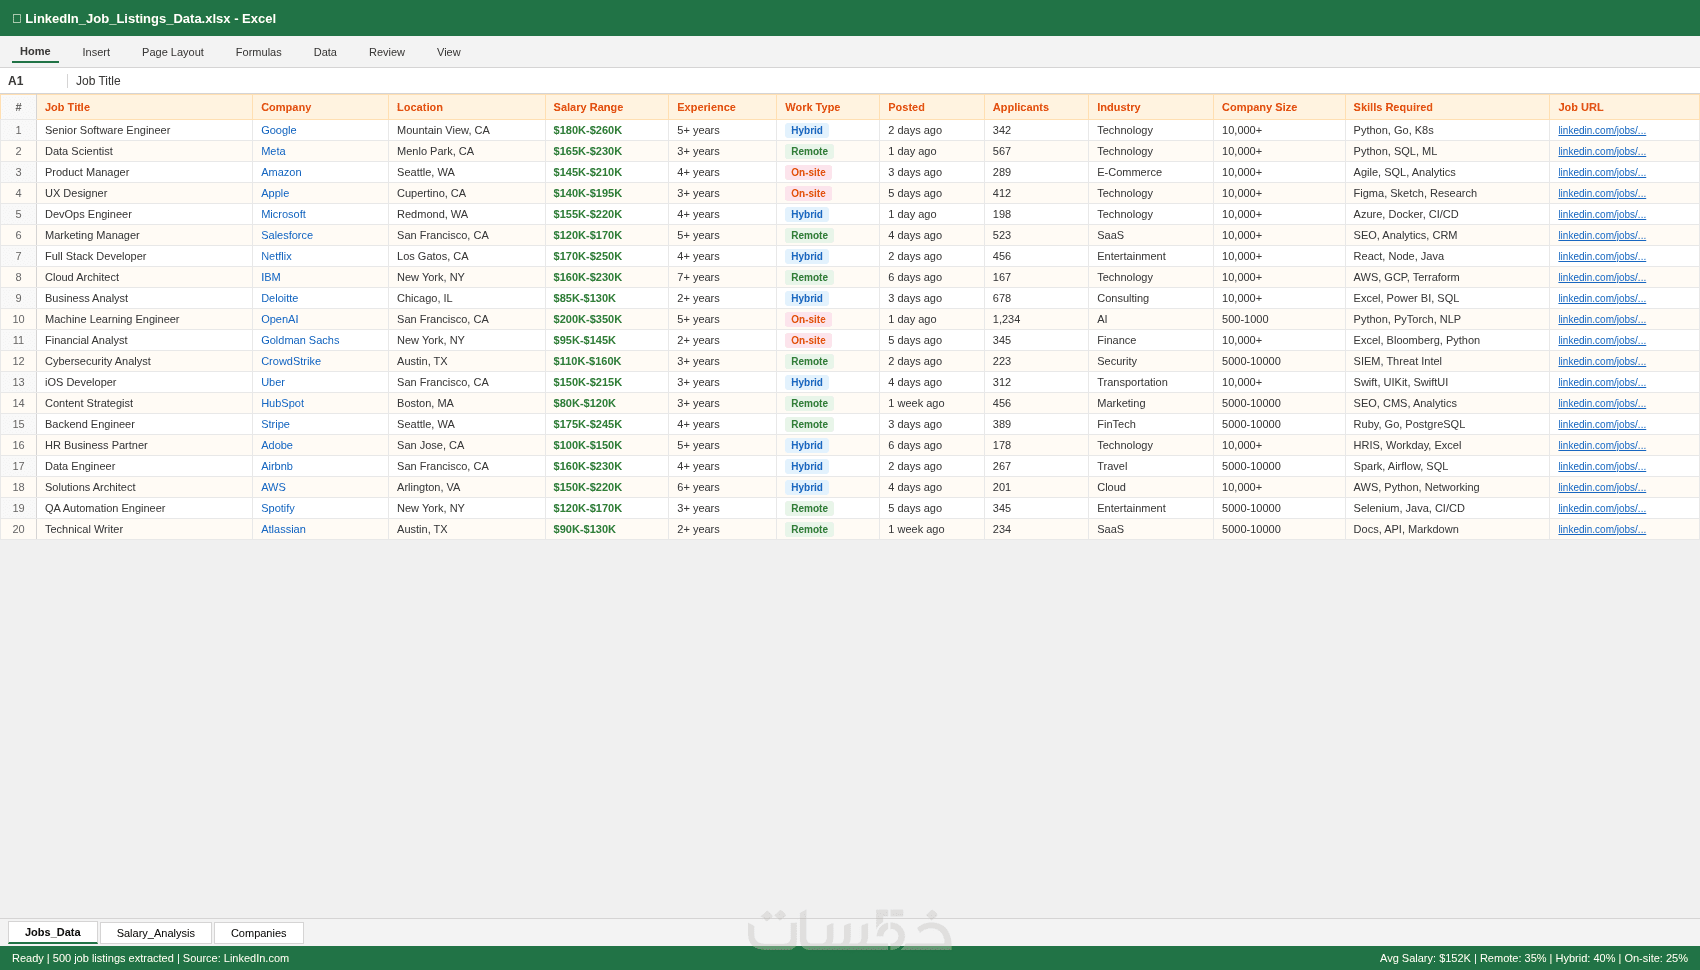Open the Companies sheet tab

coord(259,933)
